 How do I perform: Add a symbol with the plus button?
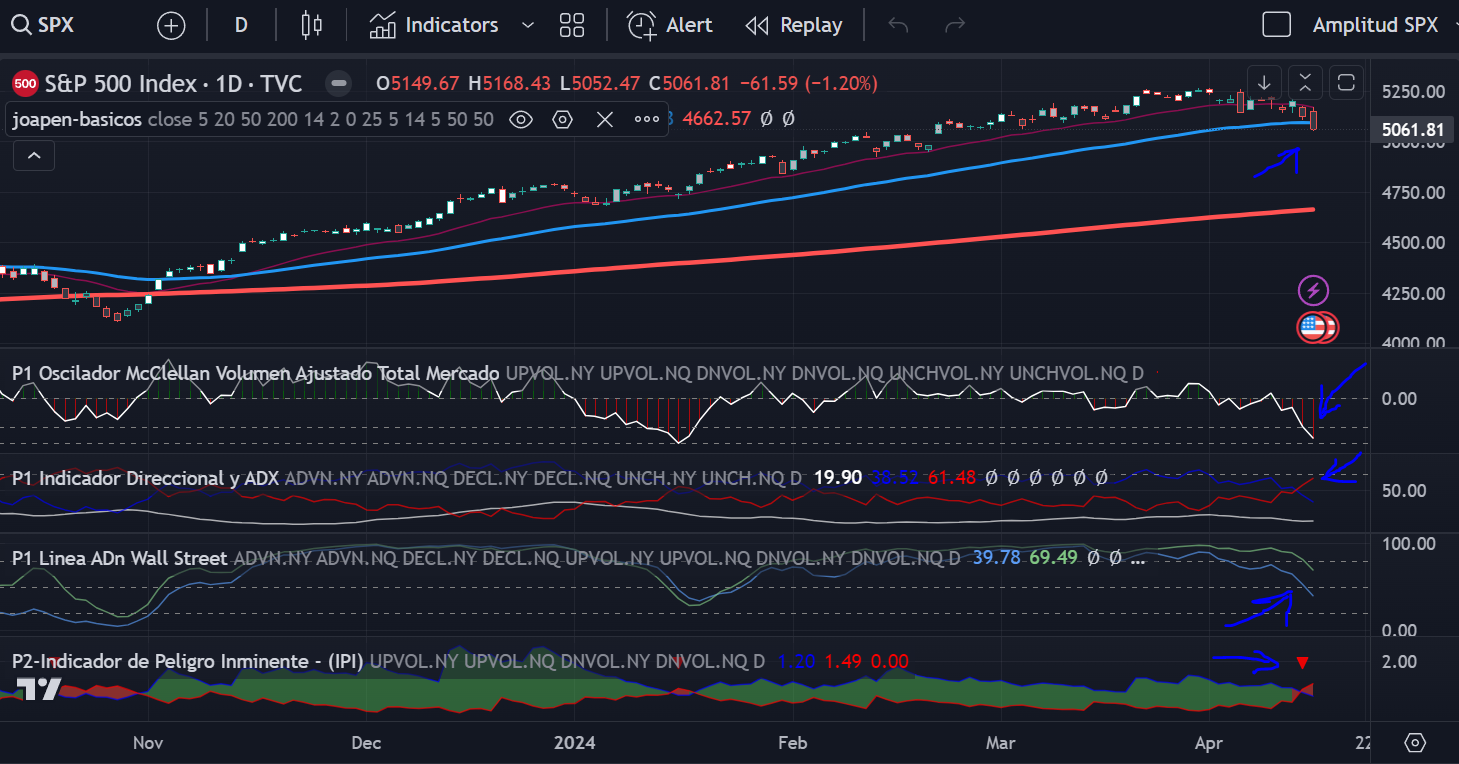click(171, 26)
